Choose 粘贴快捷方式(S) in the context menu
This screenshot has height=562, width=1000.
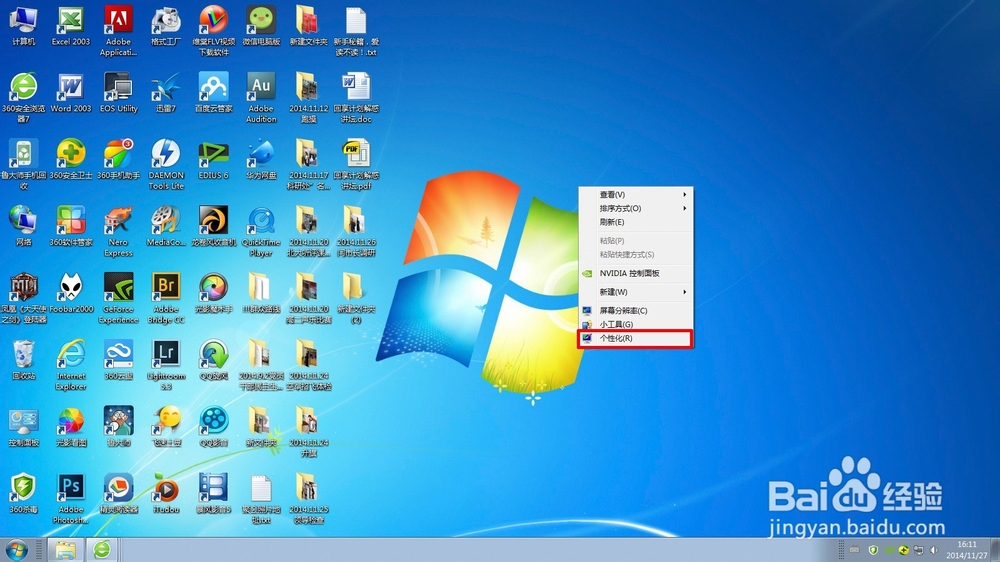point(635,255)
